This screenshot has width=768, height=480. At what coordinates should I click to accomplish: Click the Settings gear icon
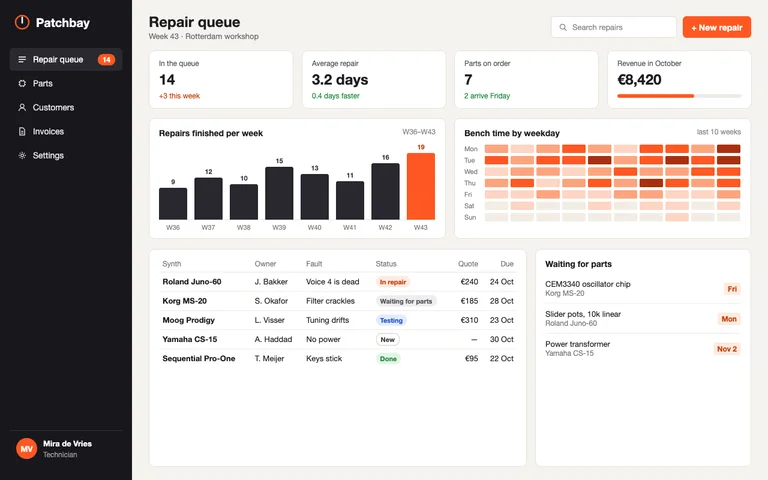pos(22,156)
